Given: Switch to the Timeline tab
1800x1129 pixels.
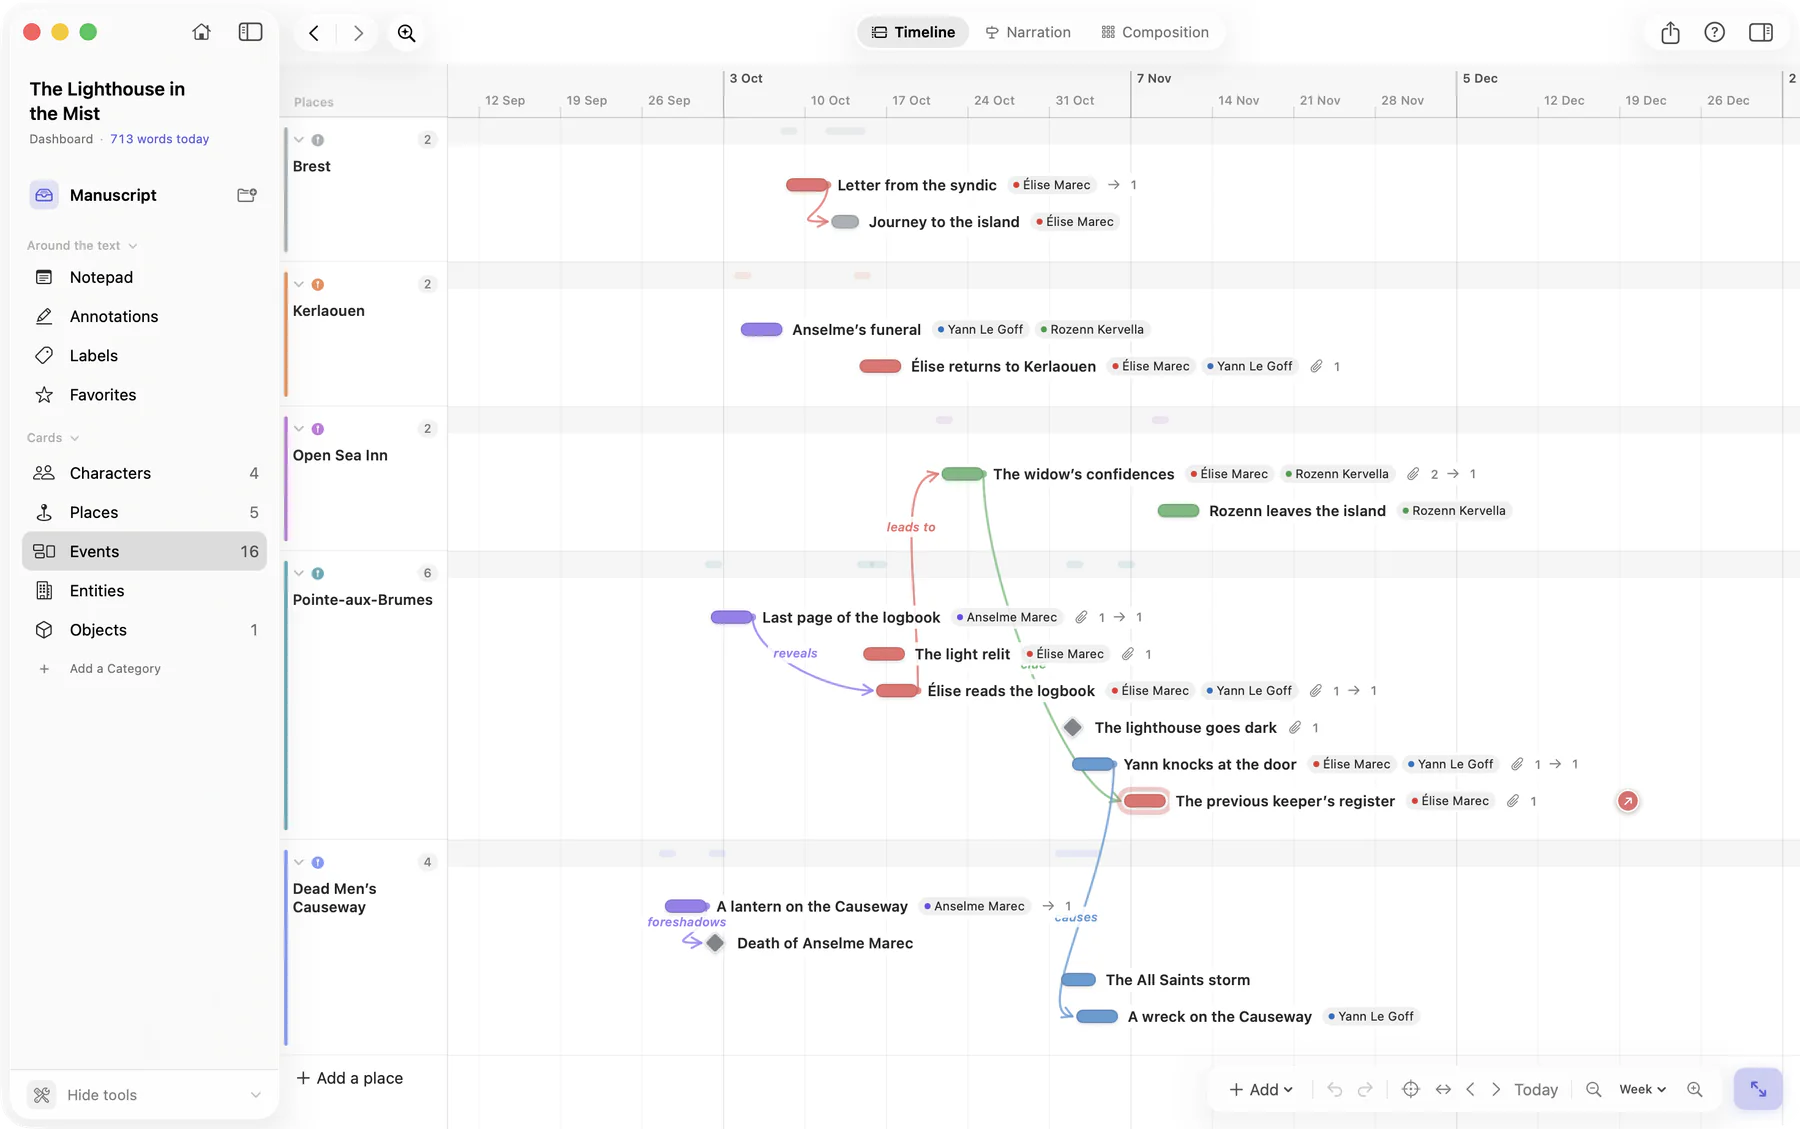Looking at the screenshot, I should [x=913, y=32].
